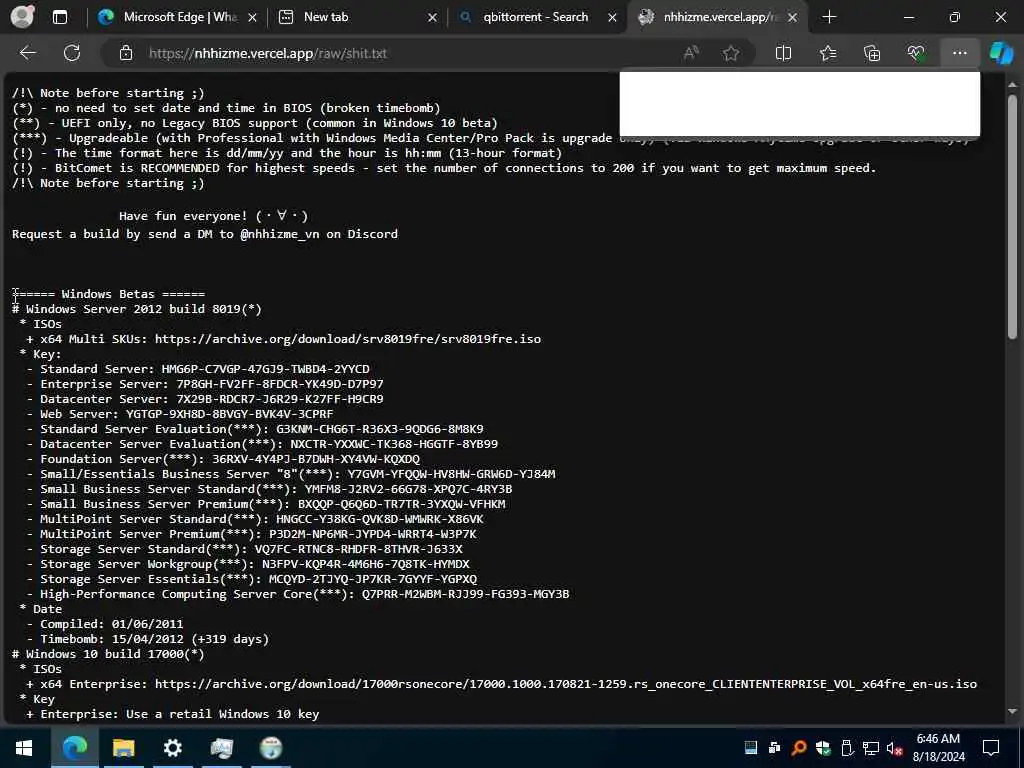The height and width of the screenshot is (768, 1024).
Task: Open the Favorites list icon
Action: tap(827, 53)
